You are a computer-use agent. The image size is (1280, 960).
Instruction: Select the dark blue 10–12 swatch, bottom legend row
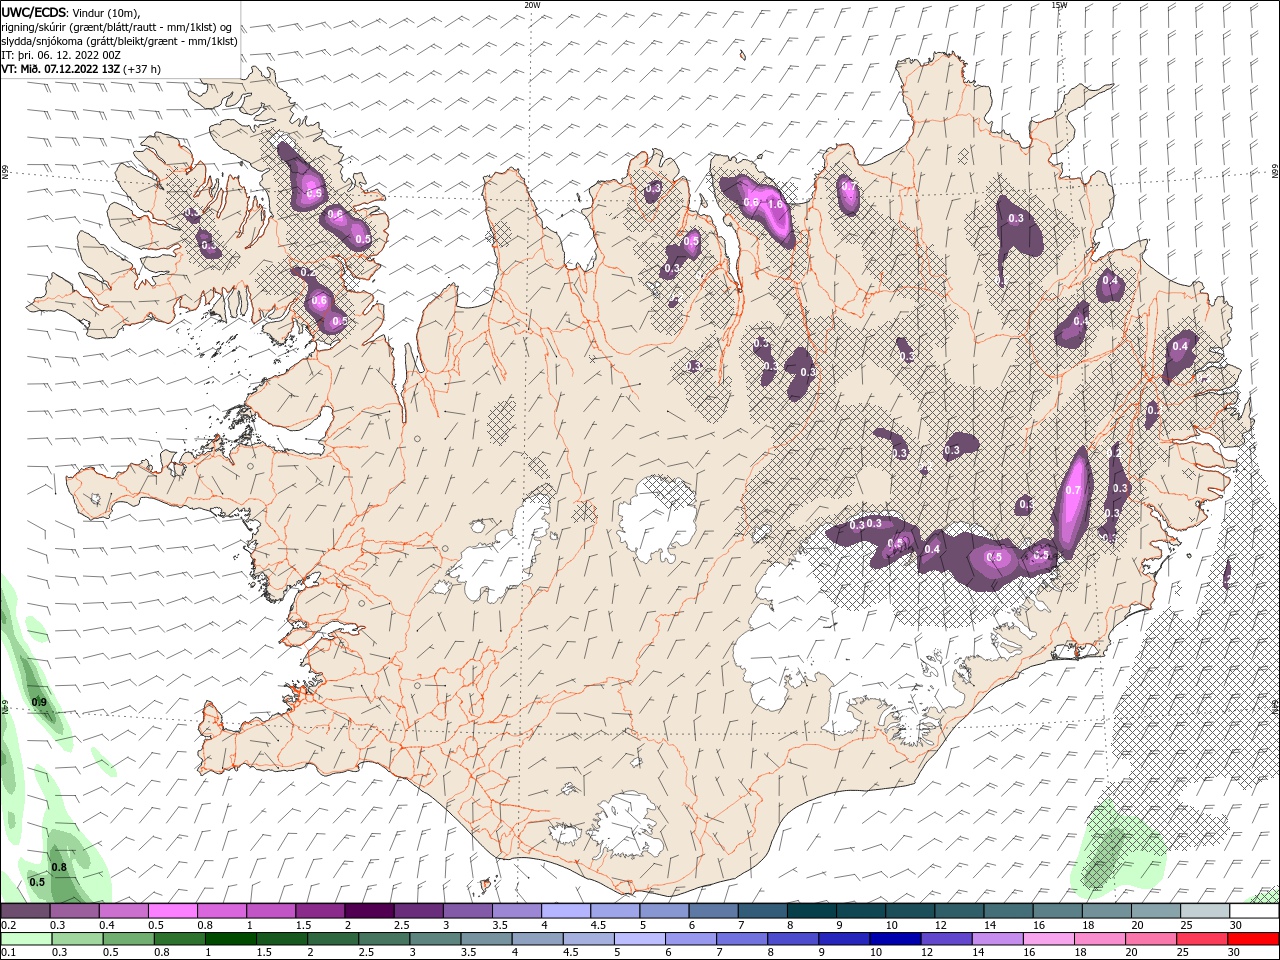895,939
